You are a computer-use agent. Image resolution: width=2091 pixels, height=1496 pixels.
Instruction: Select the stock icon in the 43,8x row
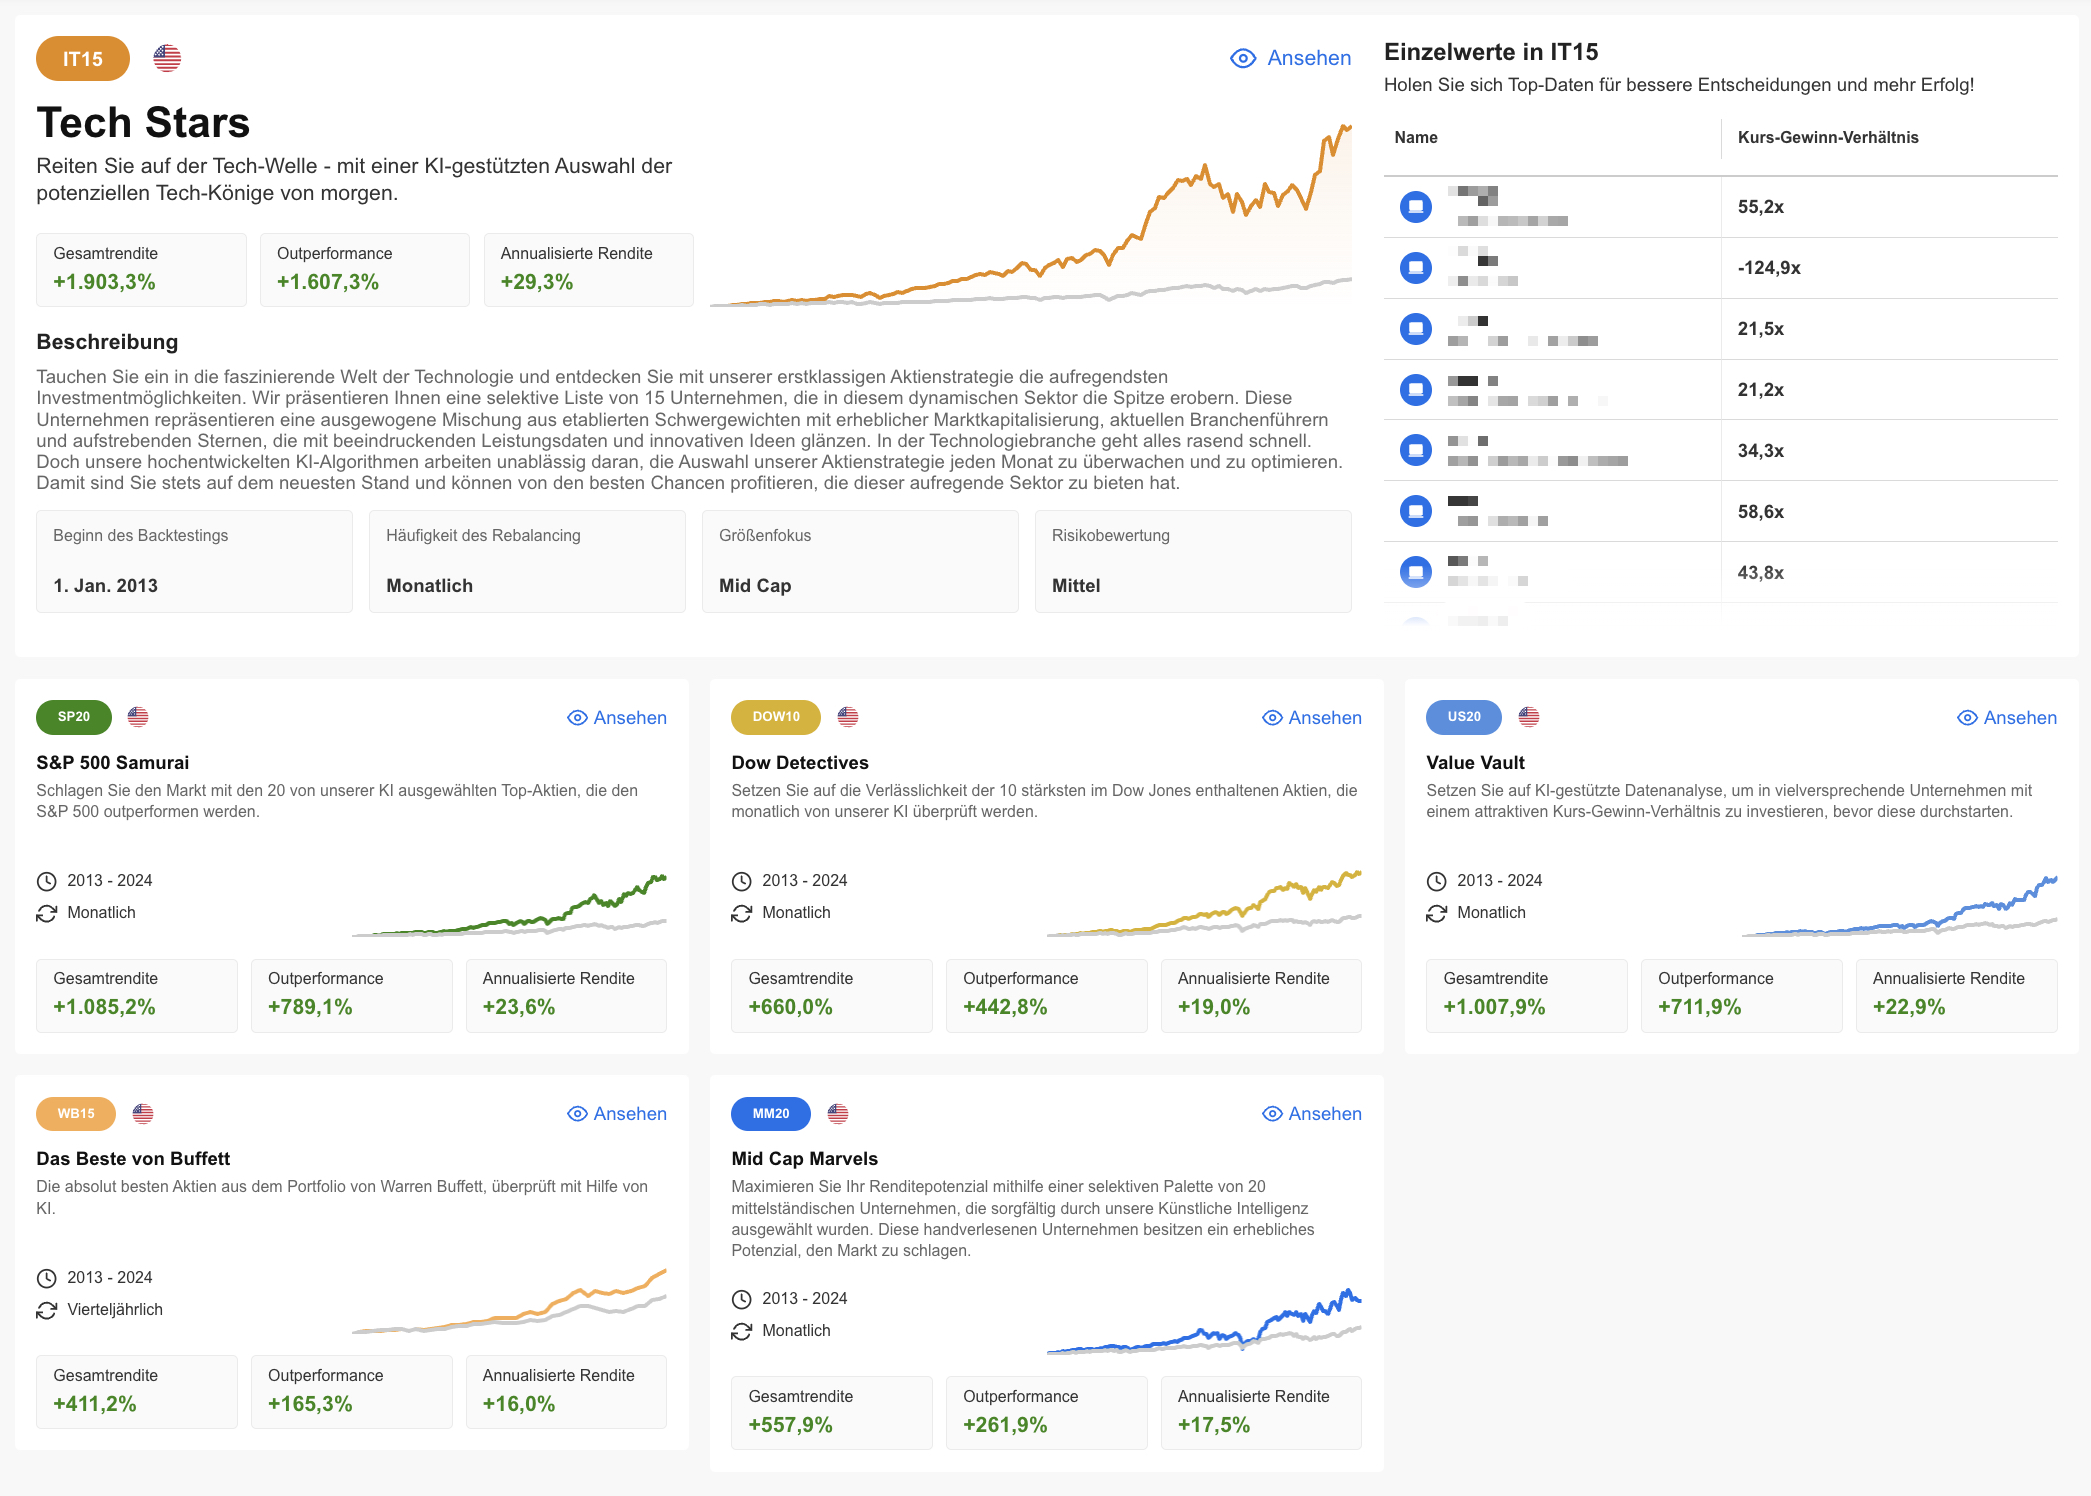click(1415, 573)
